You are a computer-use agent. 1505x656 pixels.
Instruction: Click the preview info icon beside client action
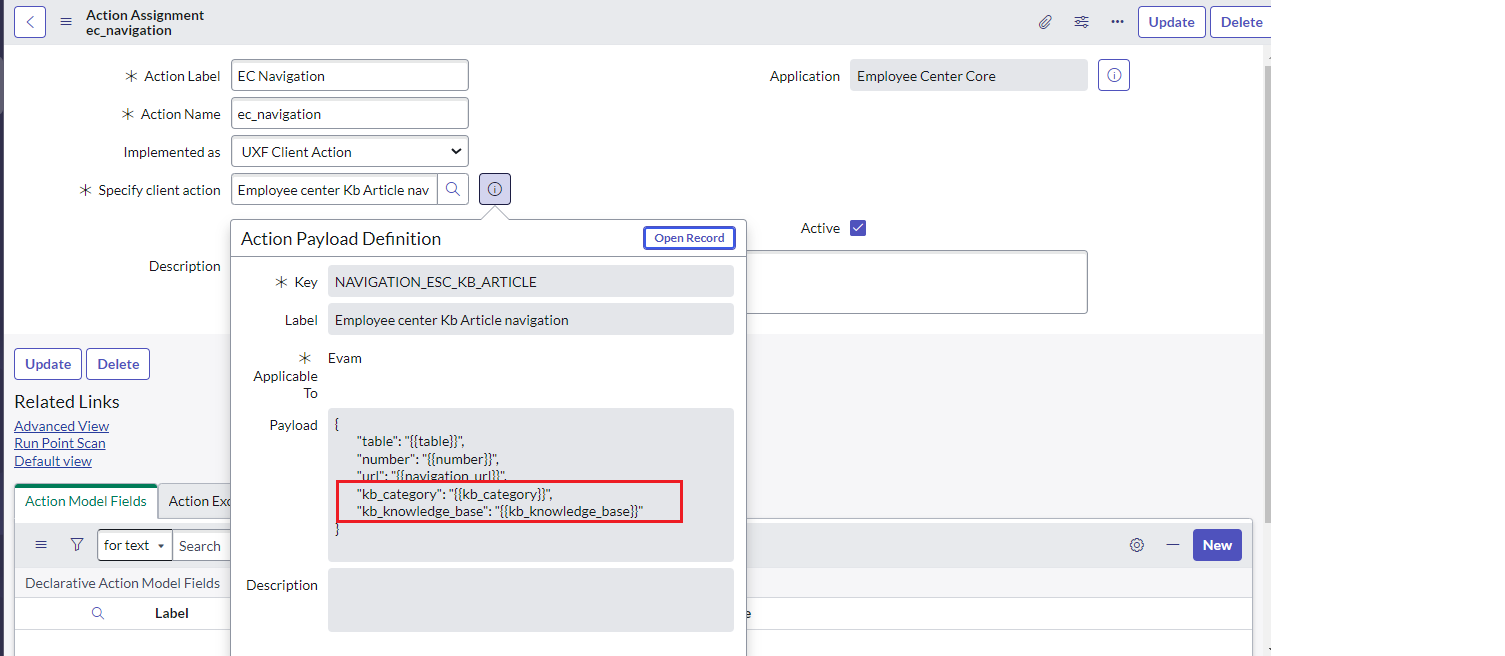pos(495,189)
